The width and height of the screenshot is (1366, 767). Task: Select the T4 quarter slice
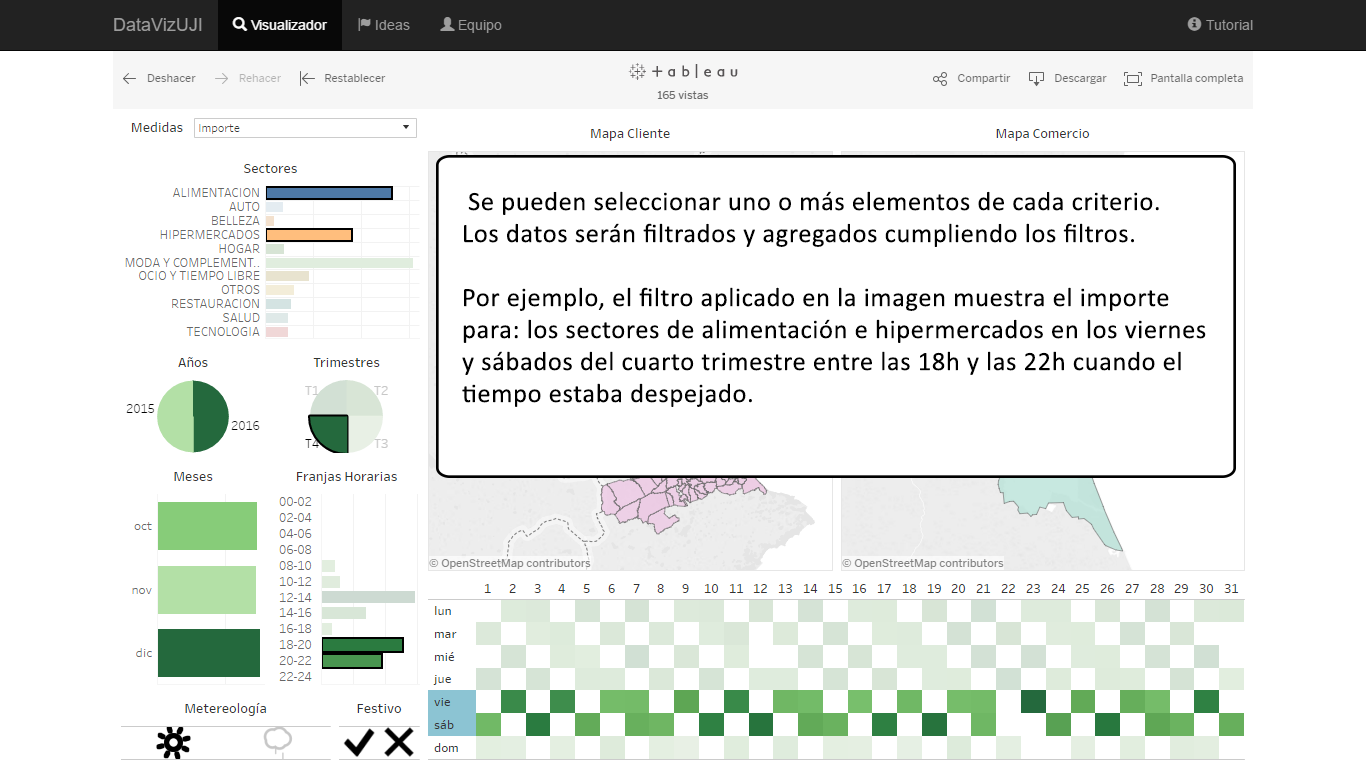point(331,432)
